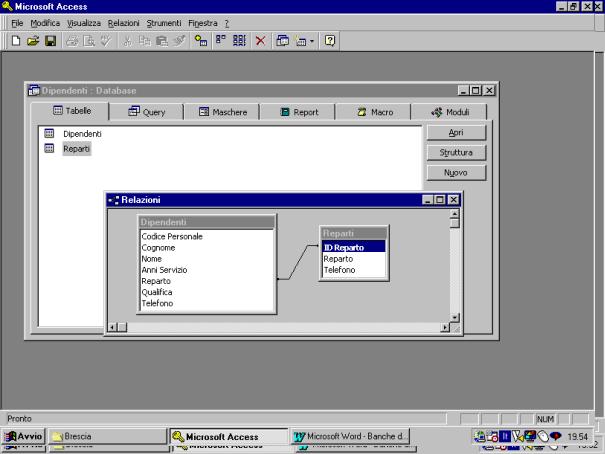
Task: Open the Finestra menu
Action: pos(203,23)
